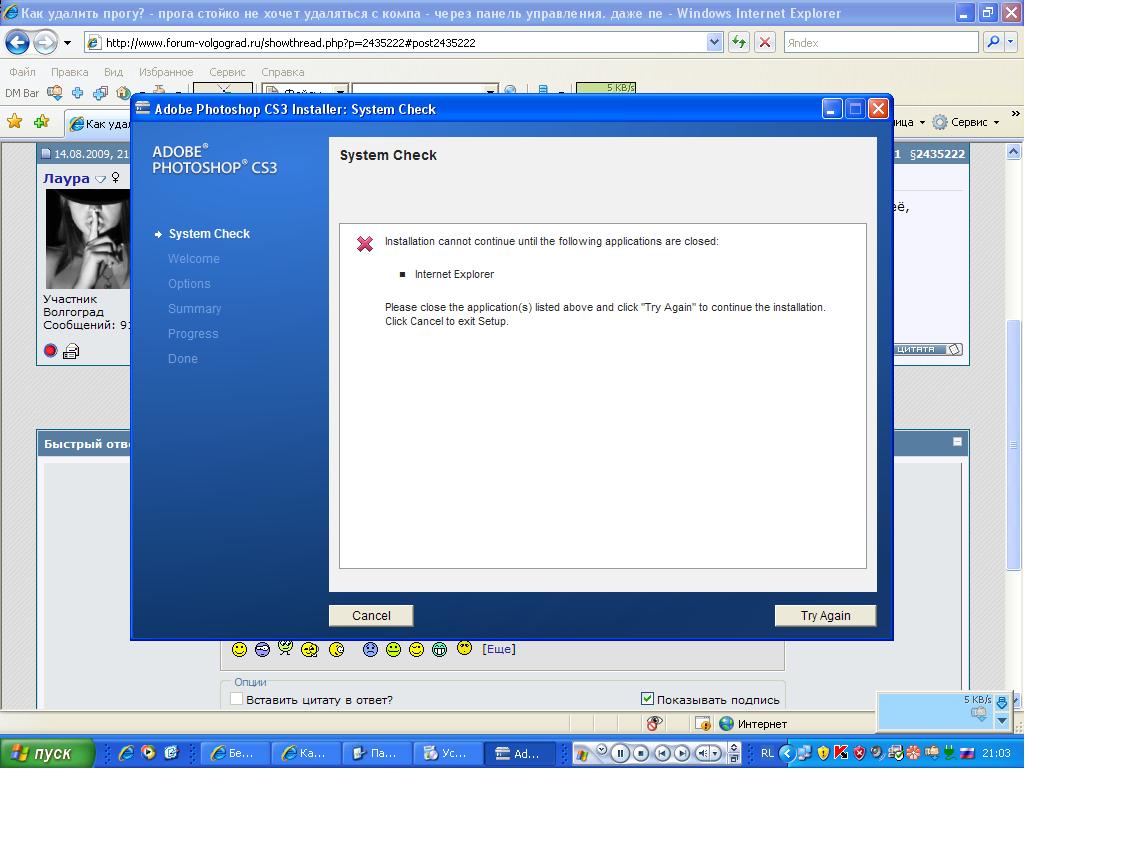
Task: Insert the blue sad face emoticon
Action: [370, 650]
